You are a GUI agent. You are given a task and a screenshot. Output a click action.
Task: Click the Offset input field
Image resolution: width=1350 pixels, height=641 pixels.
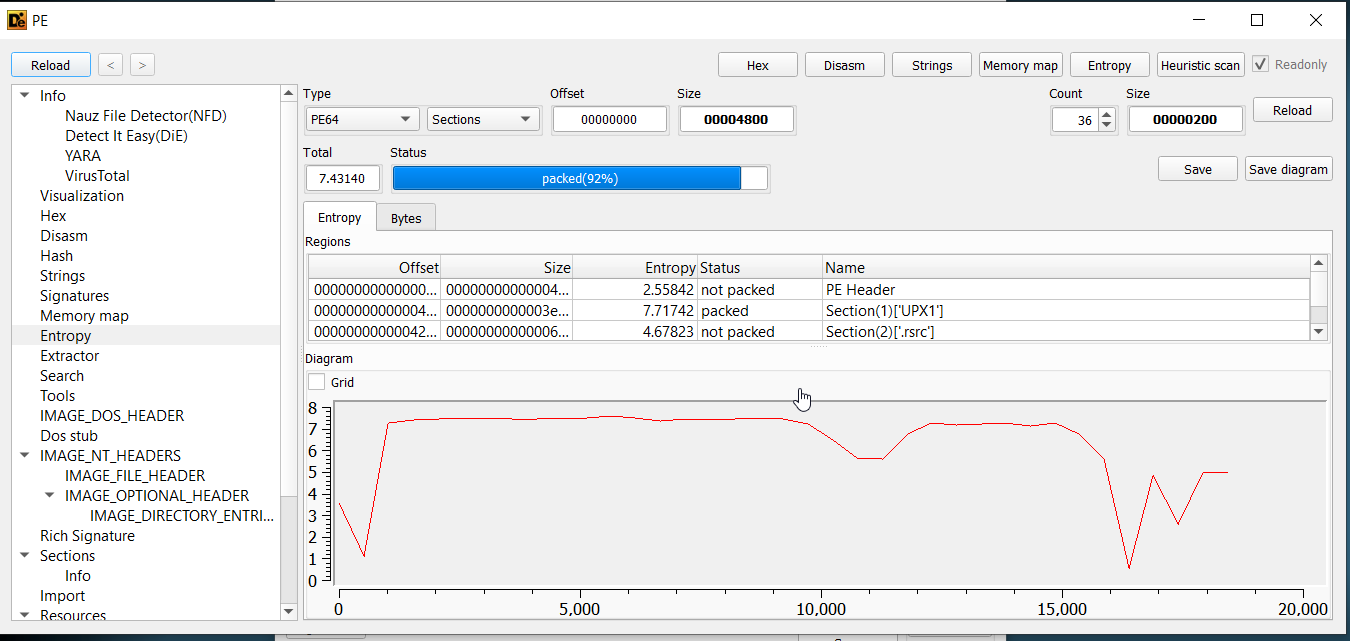(x=609, y=119)
